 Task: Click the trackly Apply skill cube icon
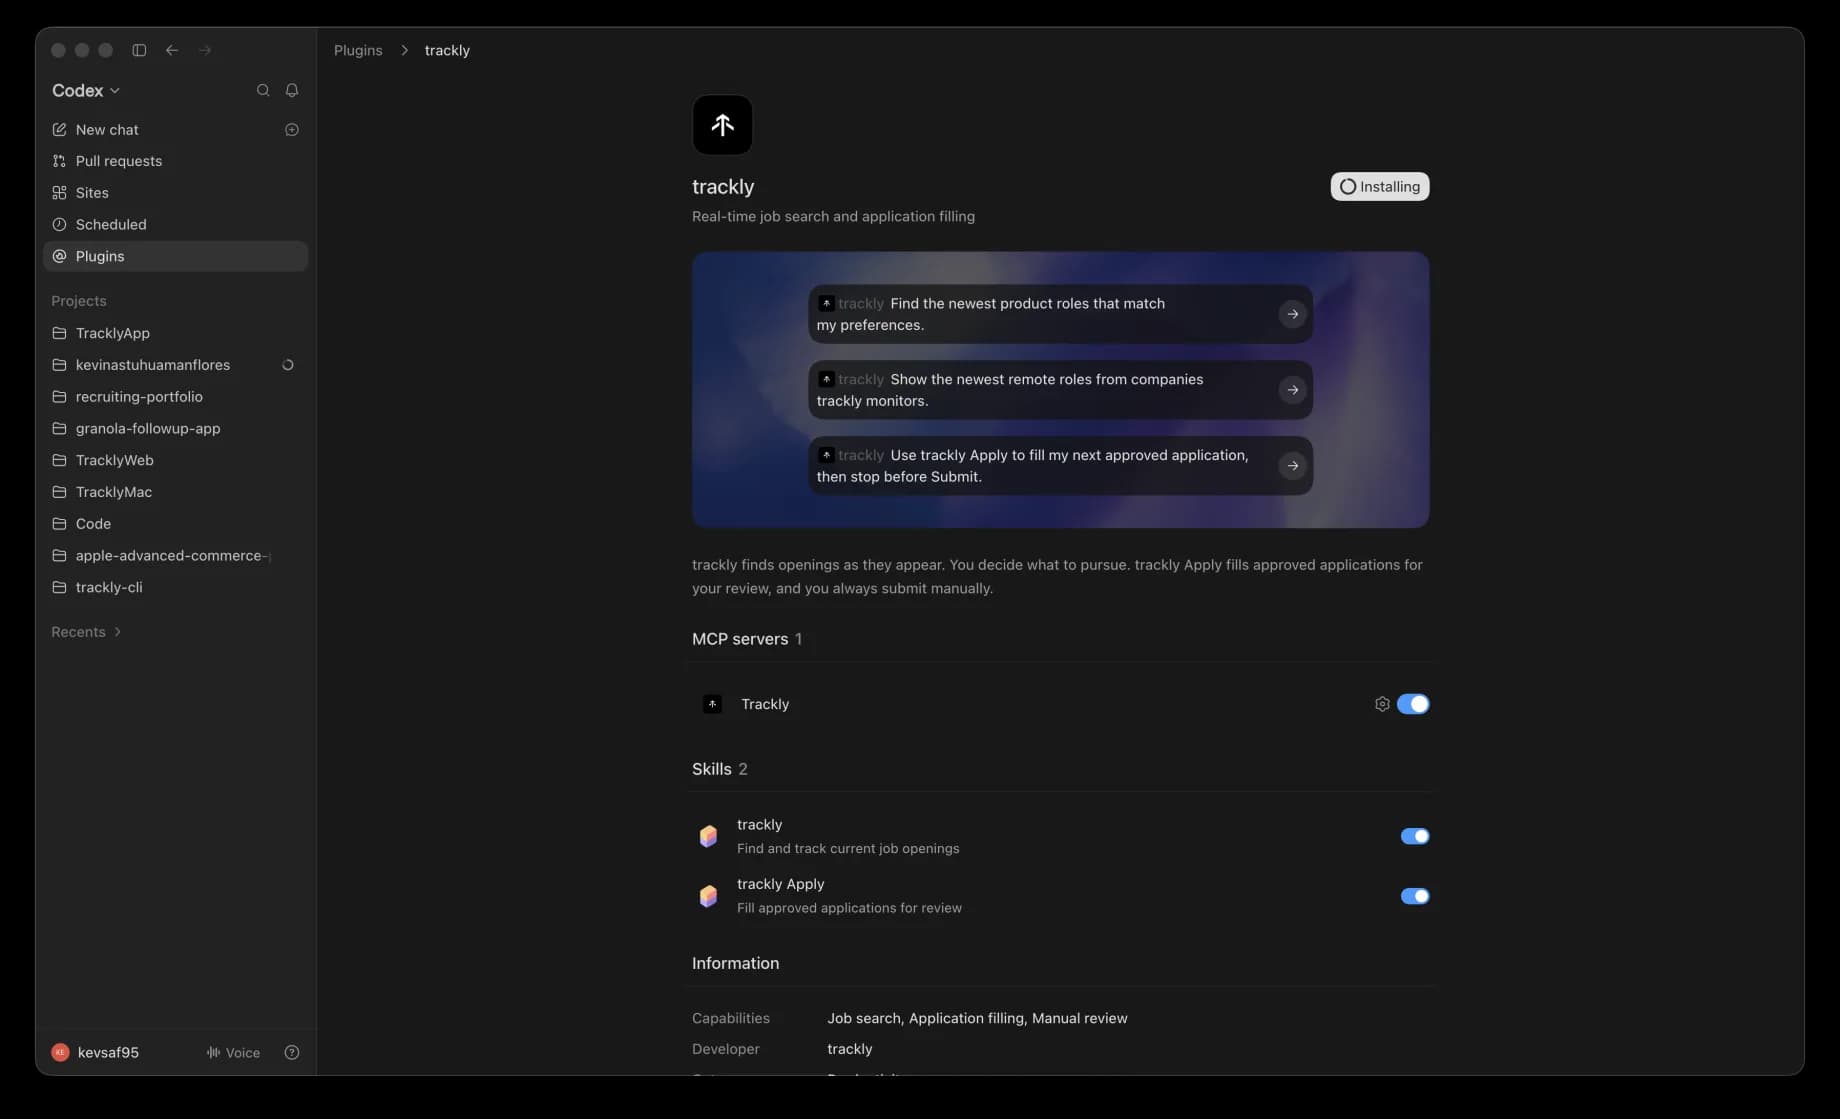tap(708, 896)
